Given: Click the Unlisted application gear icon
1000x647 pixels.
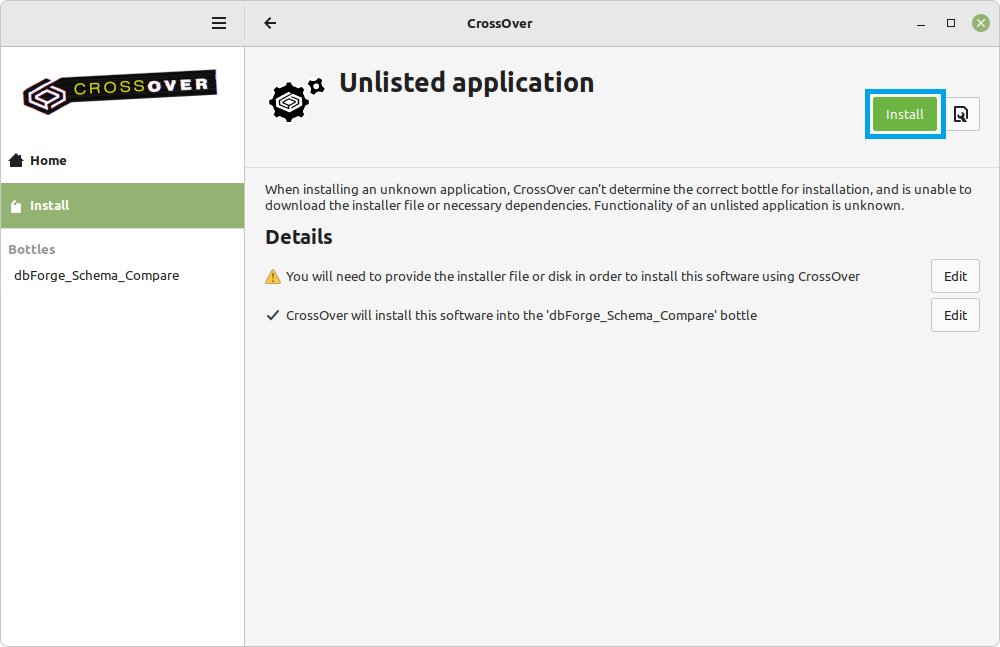Looking at the screenshot, I should 296,100.
